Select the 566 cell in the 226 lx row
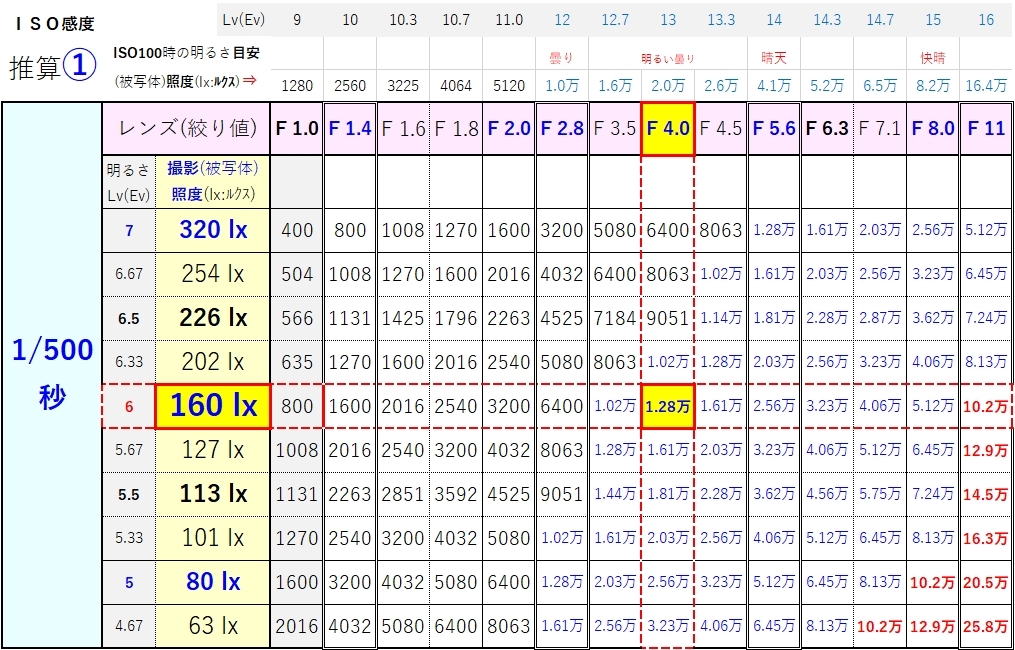Image resolution: width=1015 pixels, height=650 pixels. point(296,318)
